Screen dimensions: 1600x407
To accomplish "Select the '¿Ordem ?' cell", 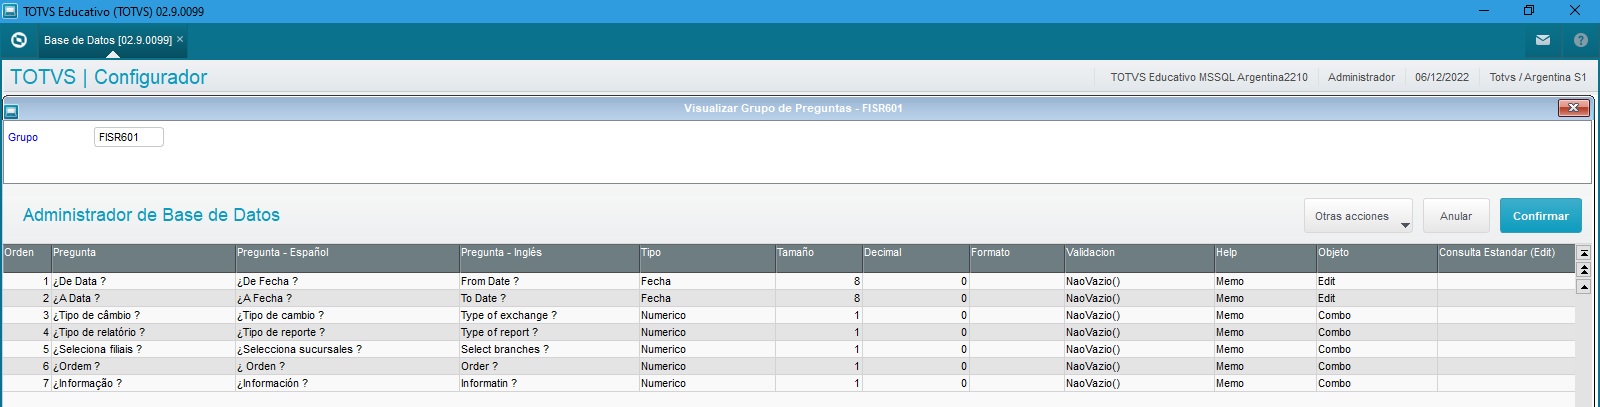I will point(143,366).
